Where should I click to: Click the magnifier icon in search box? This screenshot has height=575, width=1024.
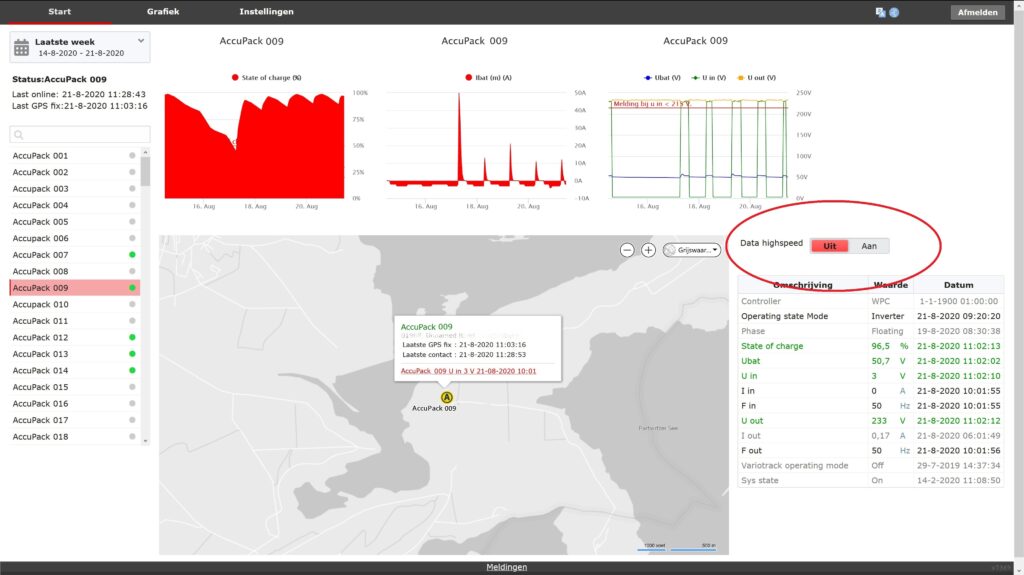point(20,134)
